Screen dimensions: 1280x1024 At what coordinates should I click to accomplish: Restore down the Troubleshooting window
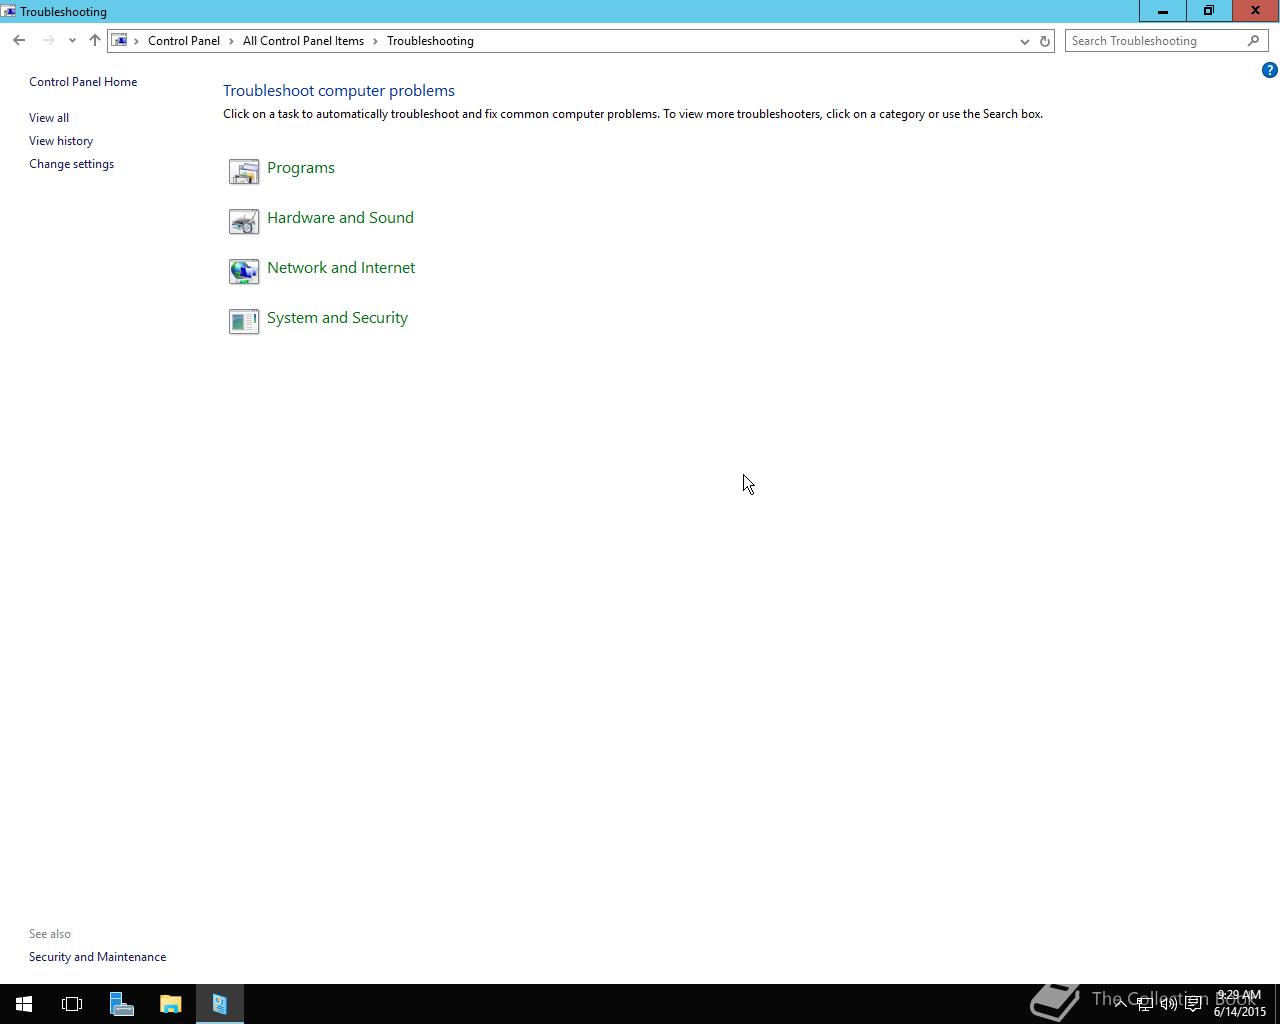click(1209, 10)
